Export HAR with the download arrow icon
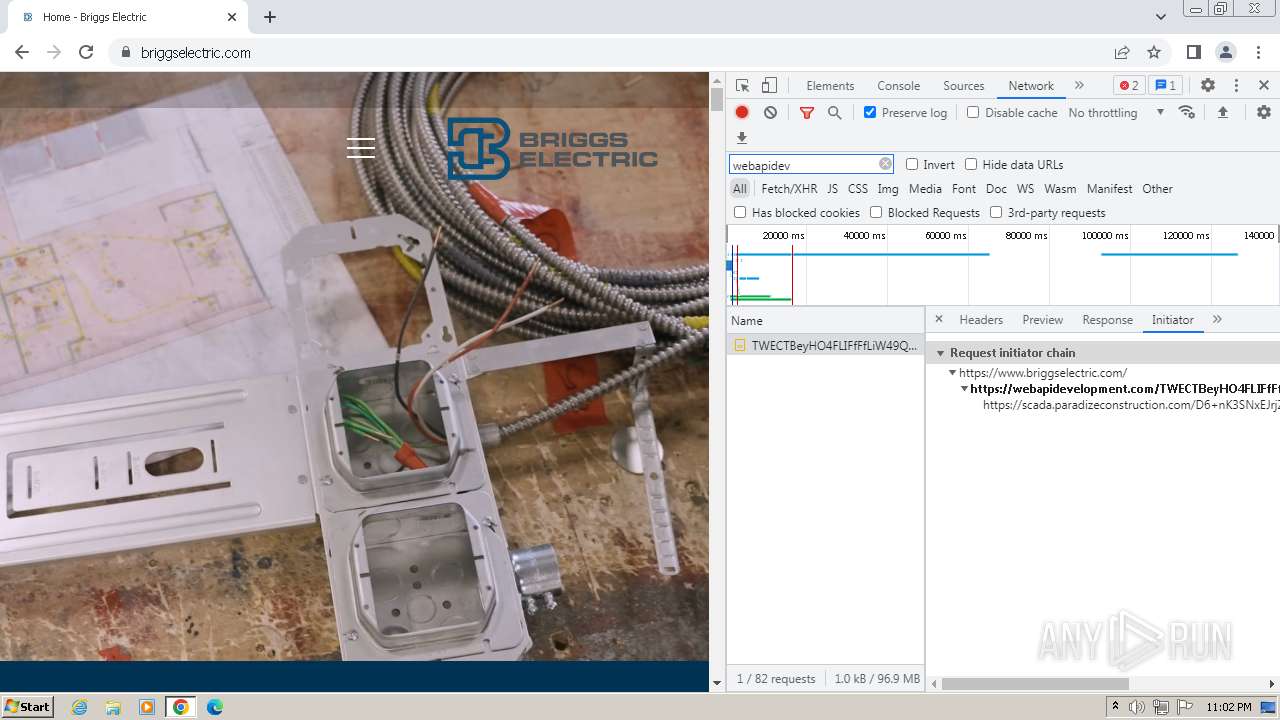This screenshot has width=1280, height=720. tap(742, 138)
